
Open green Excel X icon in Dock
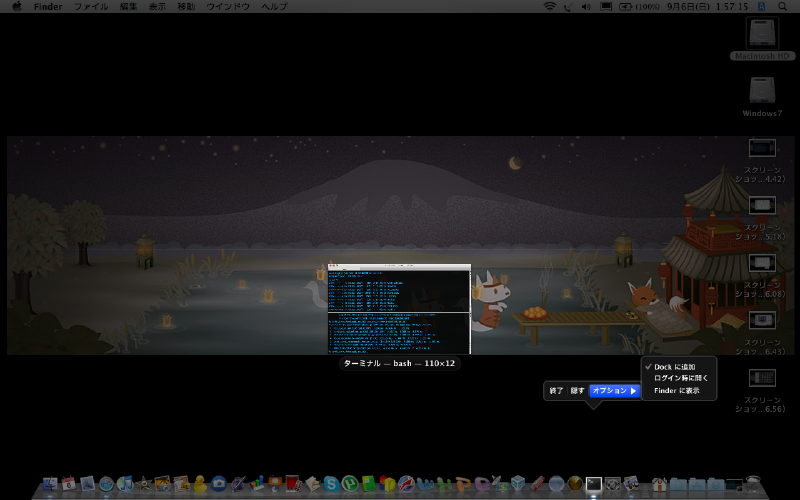[x=444, y=483]
